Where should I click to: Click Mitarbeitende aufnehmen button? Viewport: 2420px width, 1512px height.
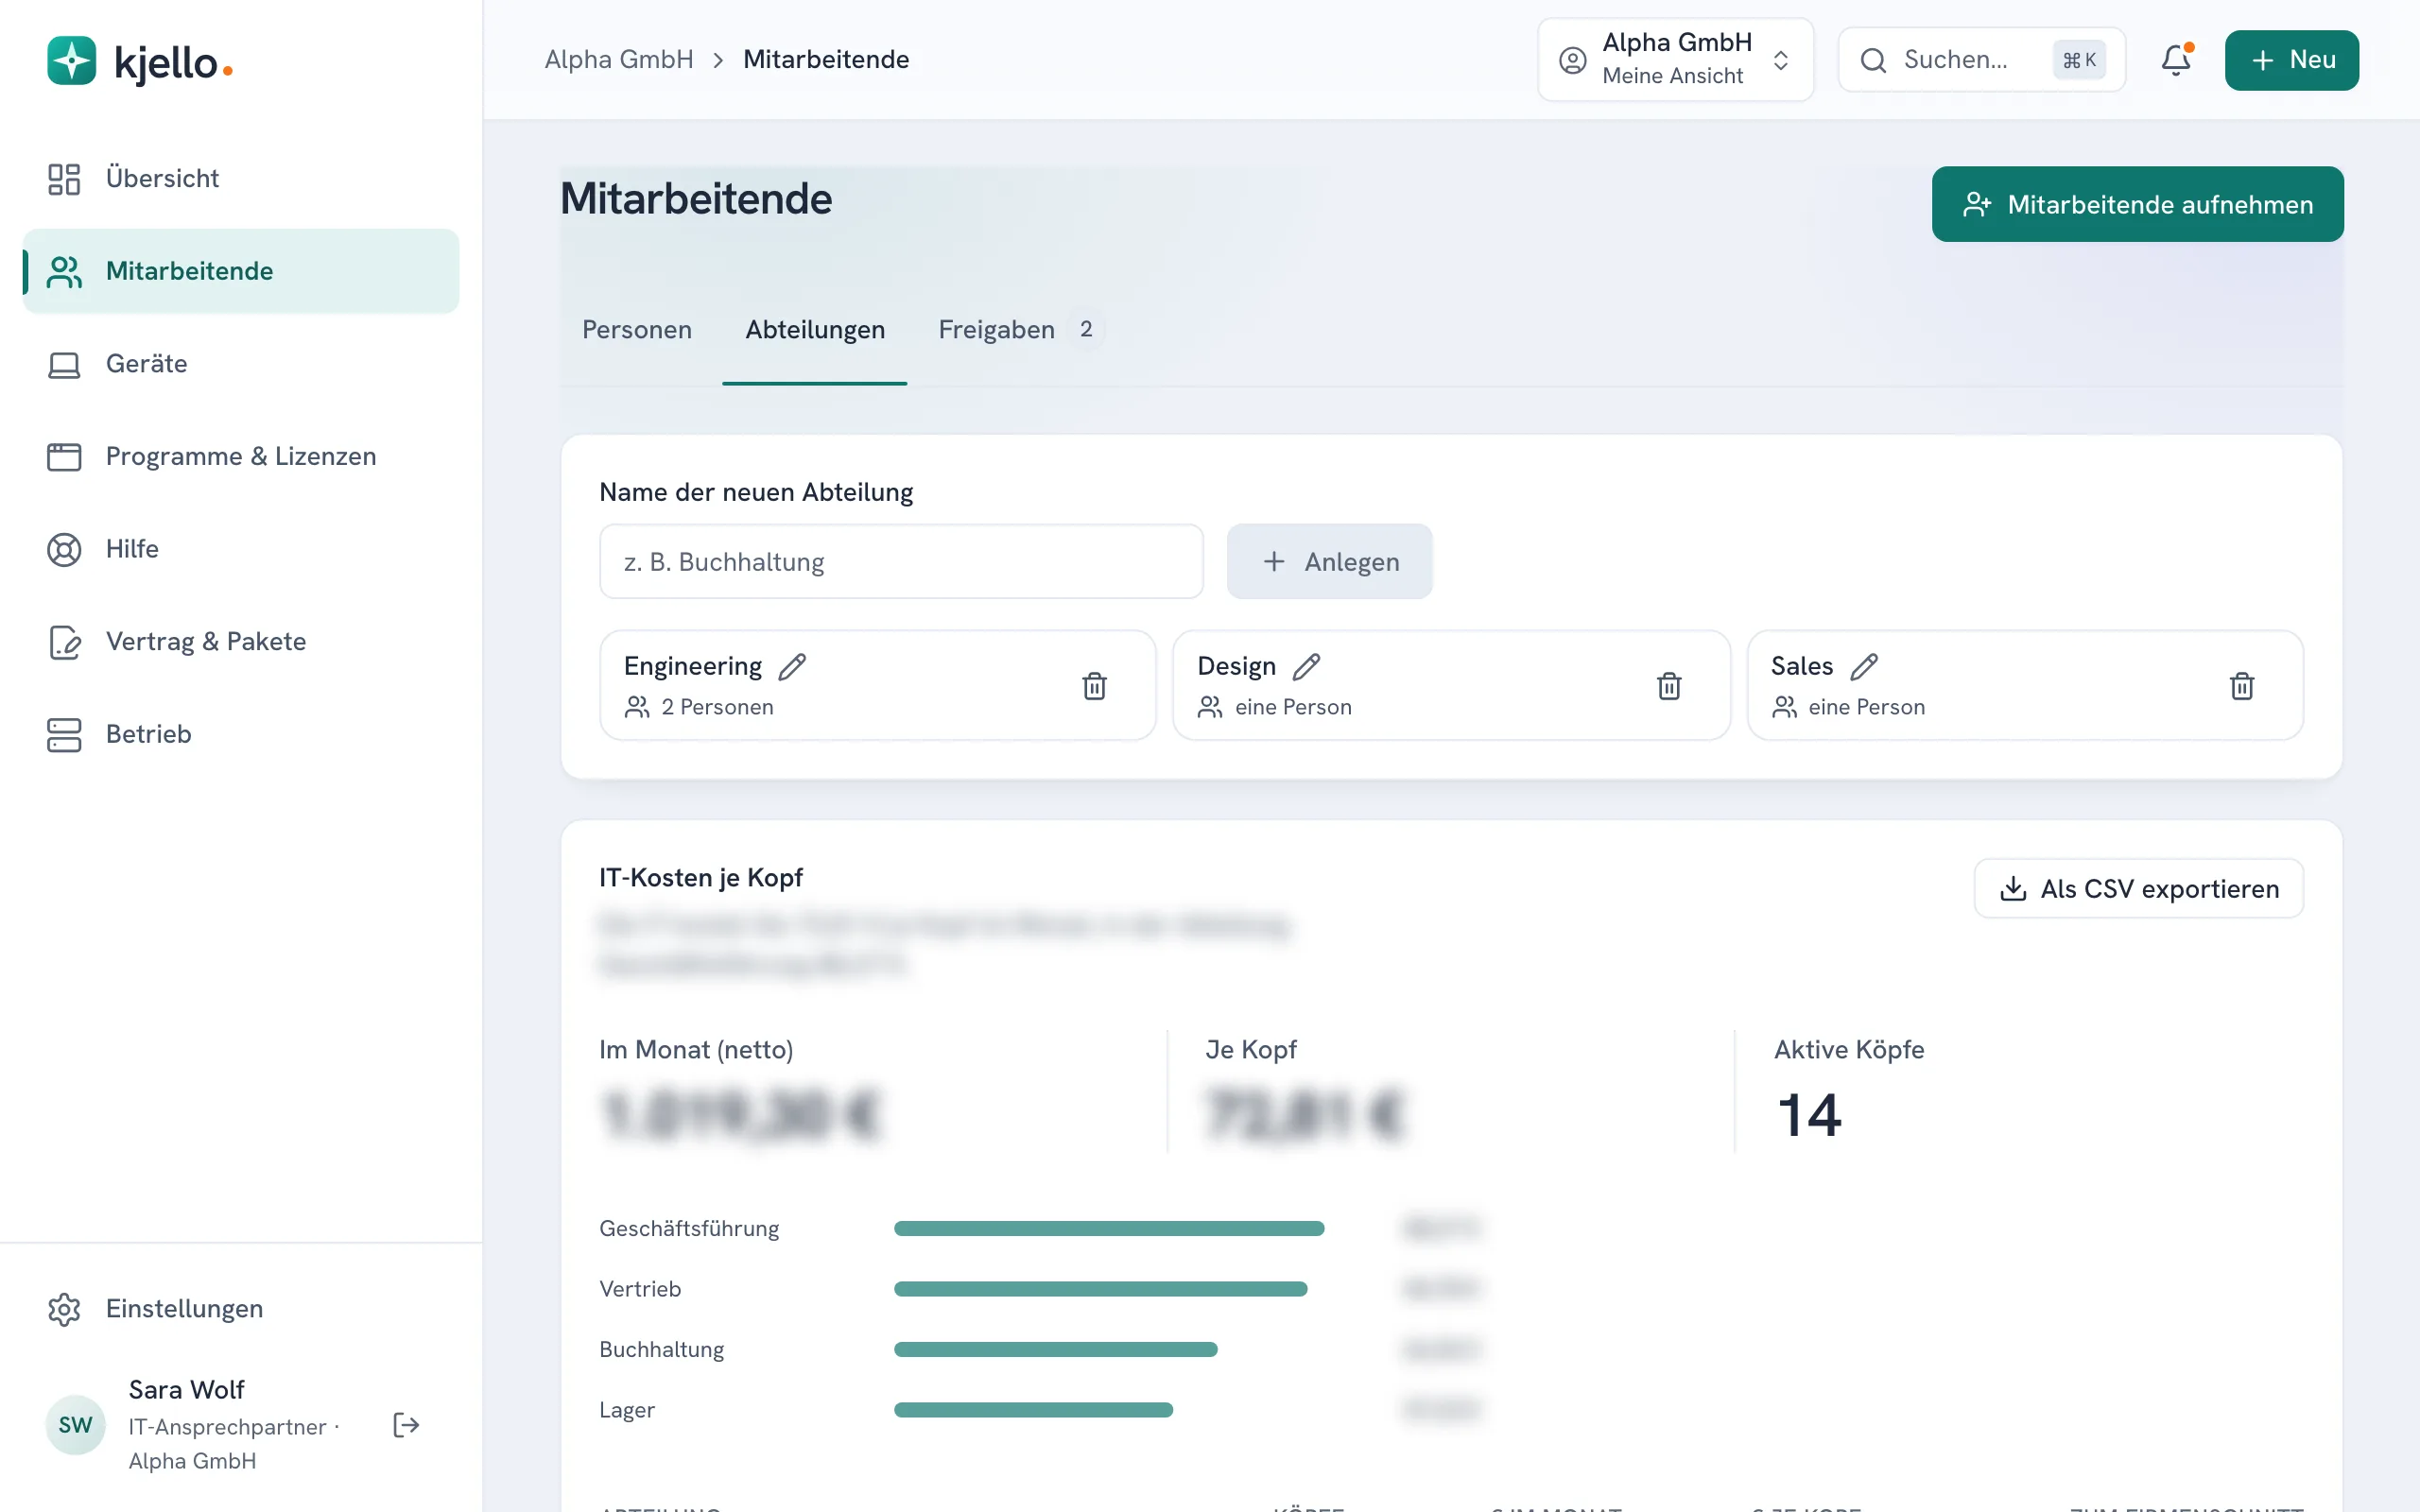click(x=2137, y=204)
